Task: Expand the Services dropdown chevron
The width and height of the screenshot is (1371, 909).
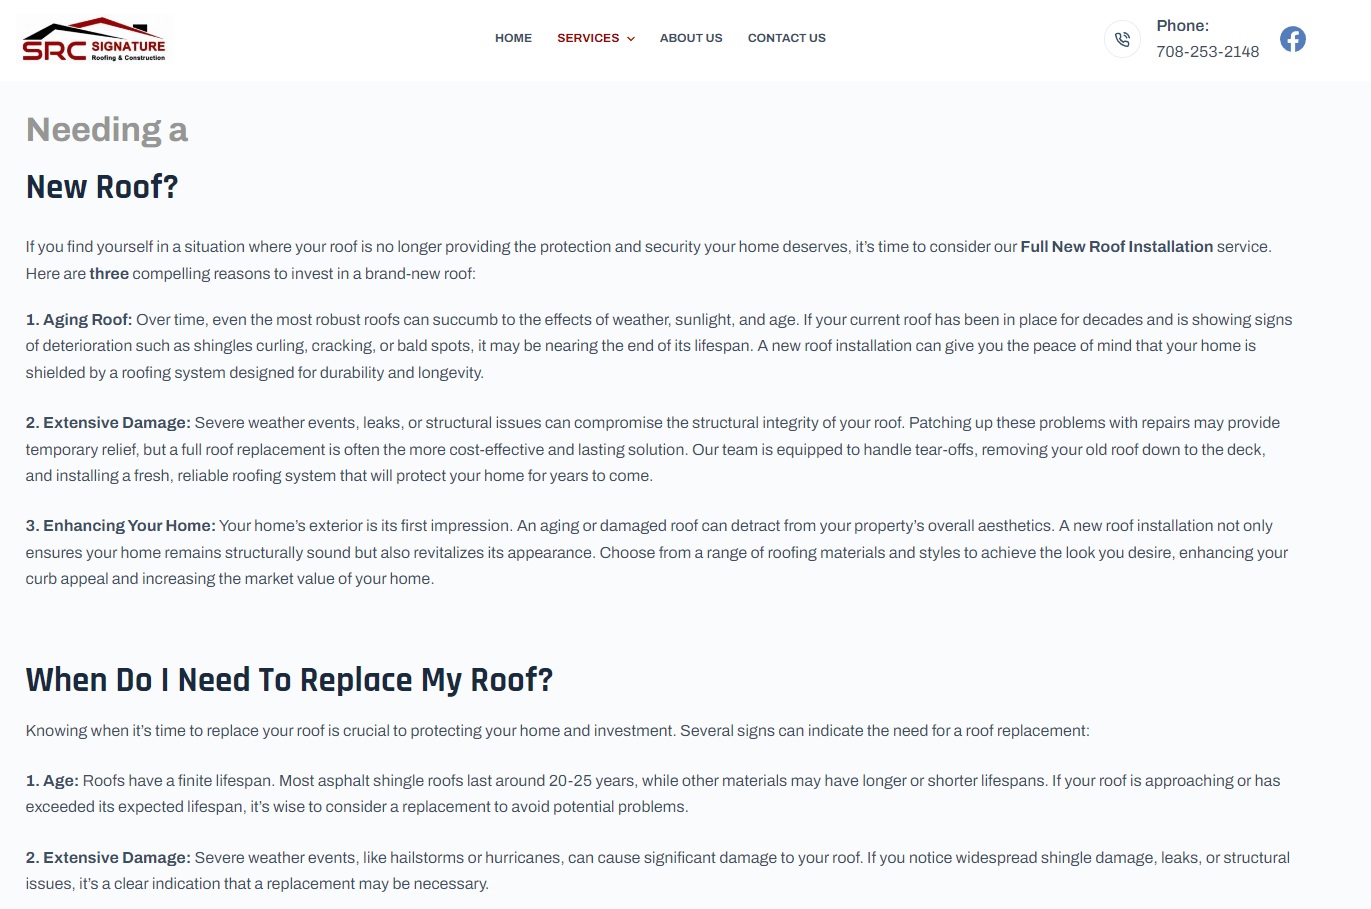Action: click(x=630, y=39)
